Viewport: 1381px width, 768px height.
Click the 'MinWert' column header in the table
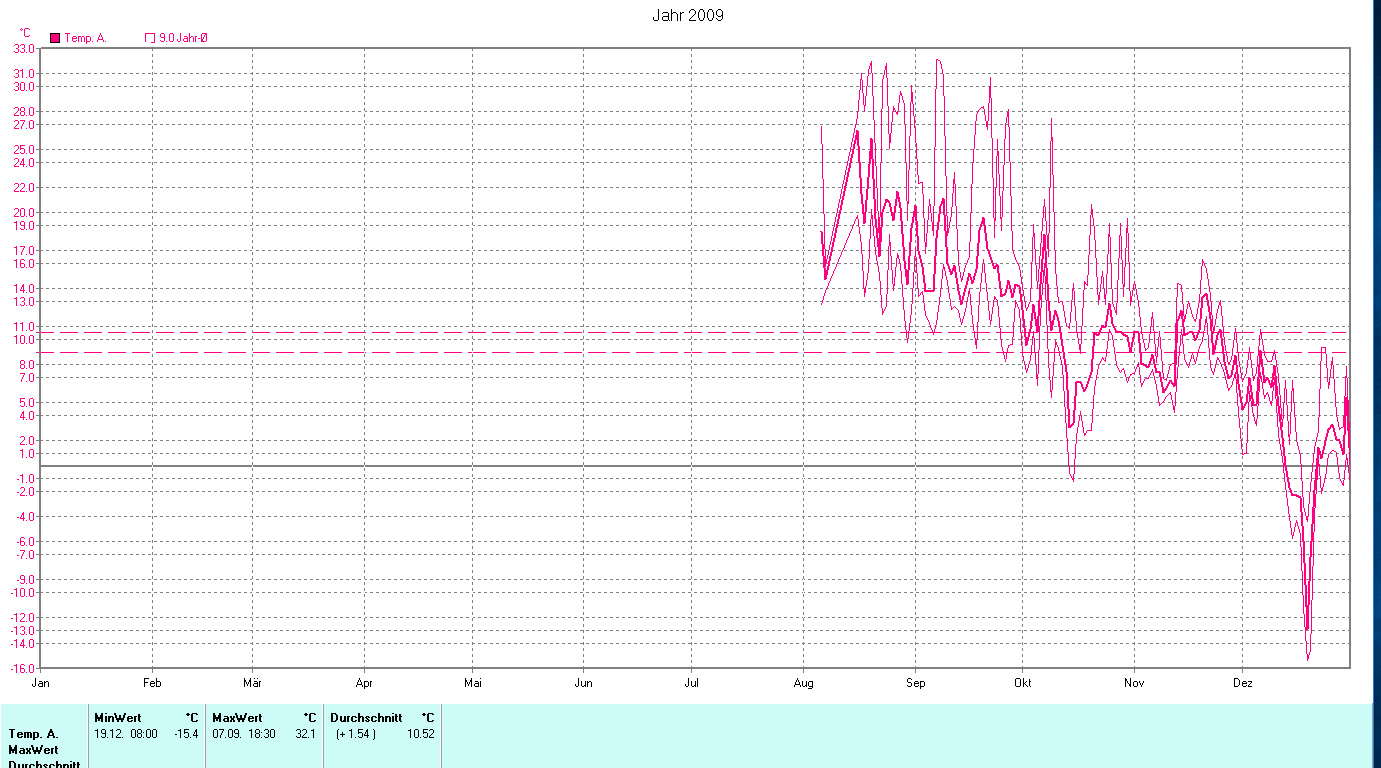[x=118, y=718]
